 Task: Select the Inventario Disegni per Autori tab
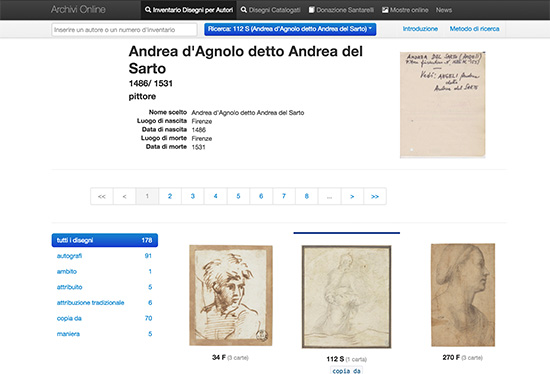tap(189, 10)
